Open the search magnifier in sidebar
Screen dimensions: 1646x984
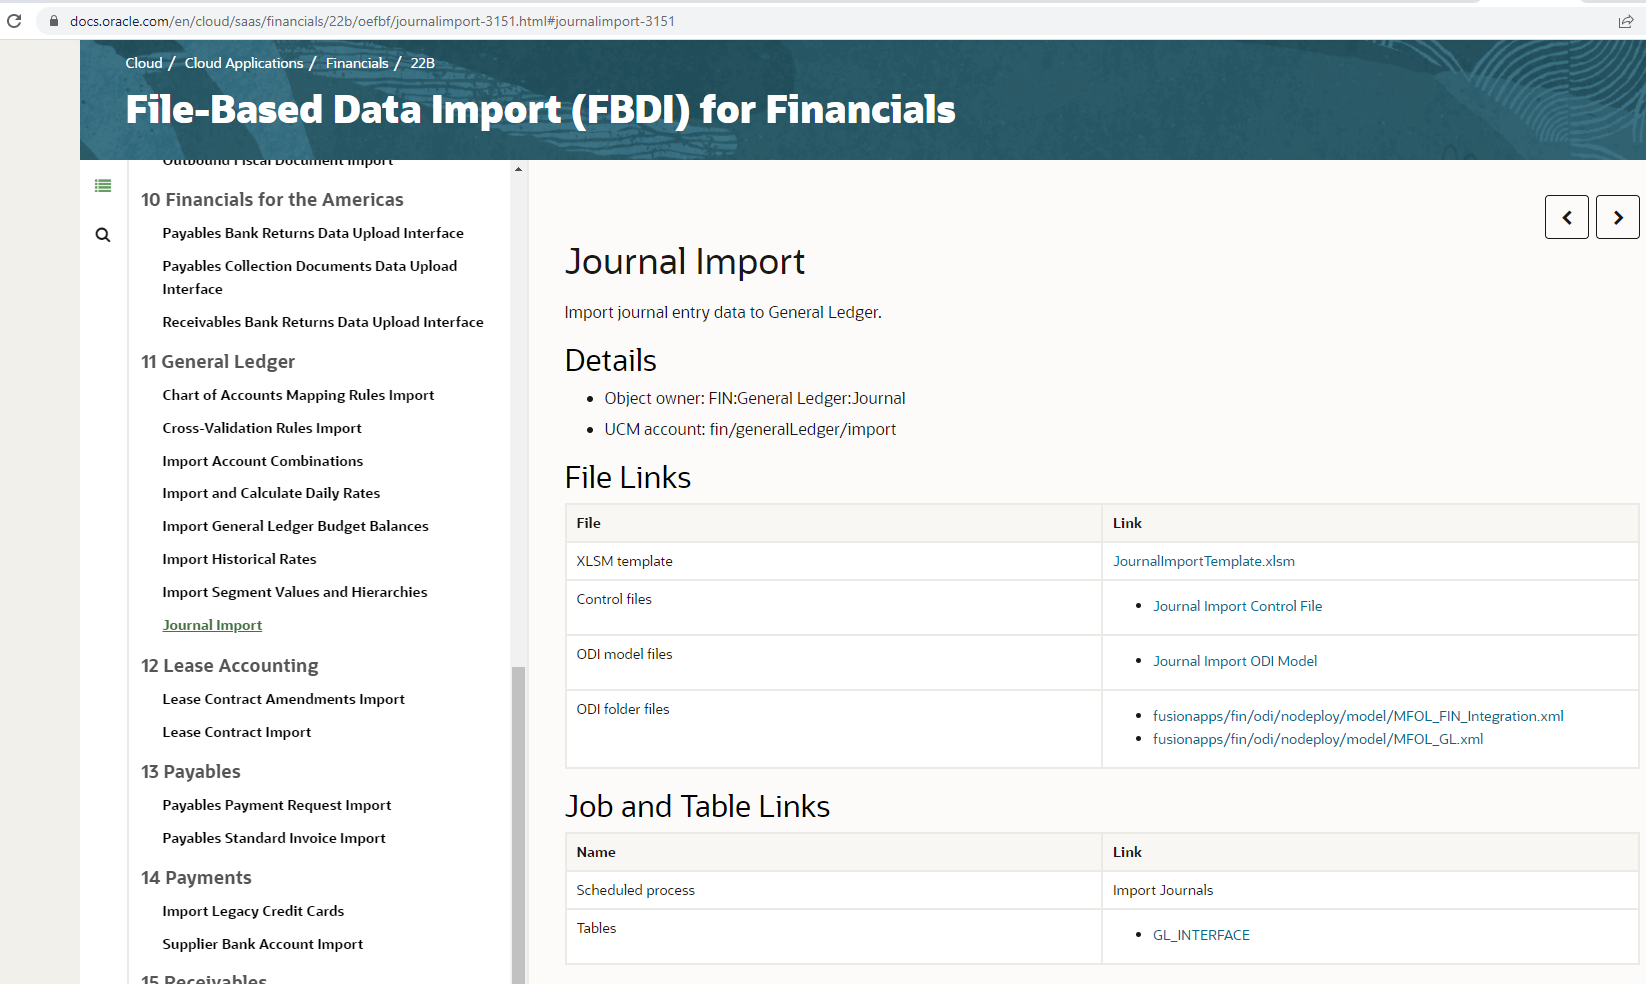click(103, 235)
